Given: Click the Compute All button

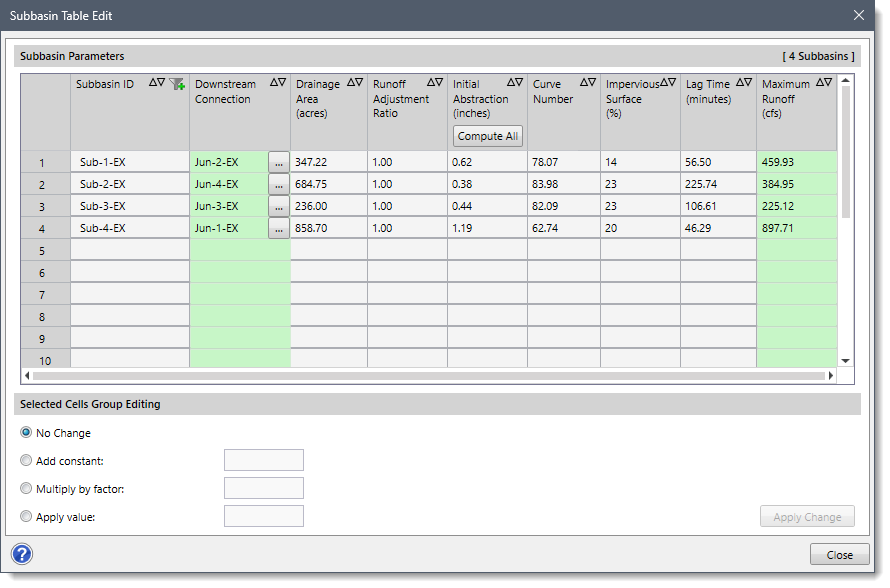Looking at the screenshot, I should click(487, 135).
